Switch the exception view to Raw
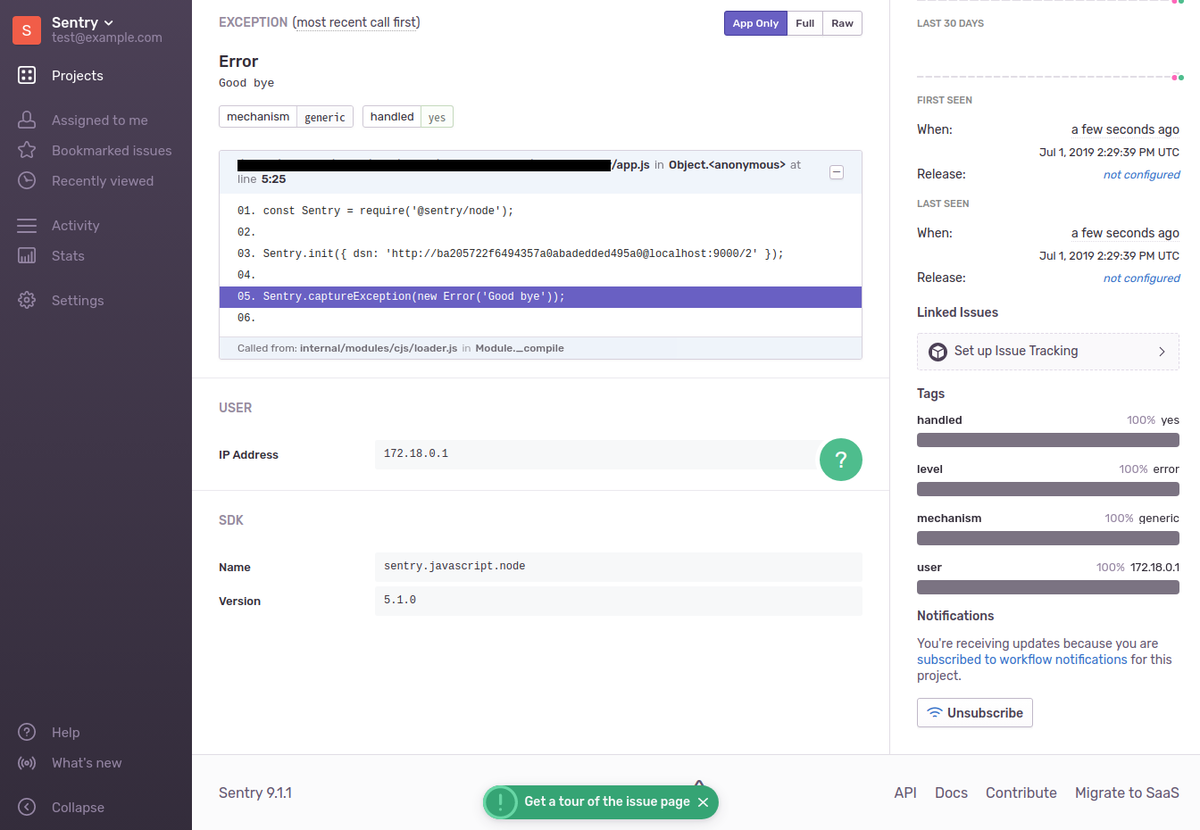1200x830 pixels. click(x=842, y=23)
